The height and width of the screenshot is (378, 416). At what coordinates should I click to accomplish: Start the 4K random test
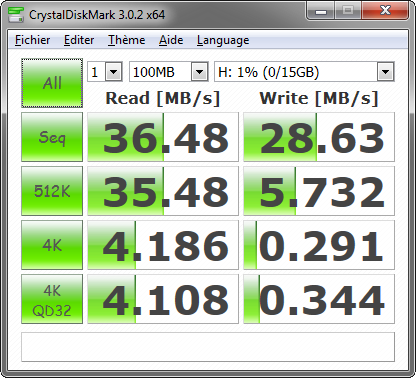pos(52,245)
